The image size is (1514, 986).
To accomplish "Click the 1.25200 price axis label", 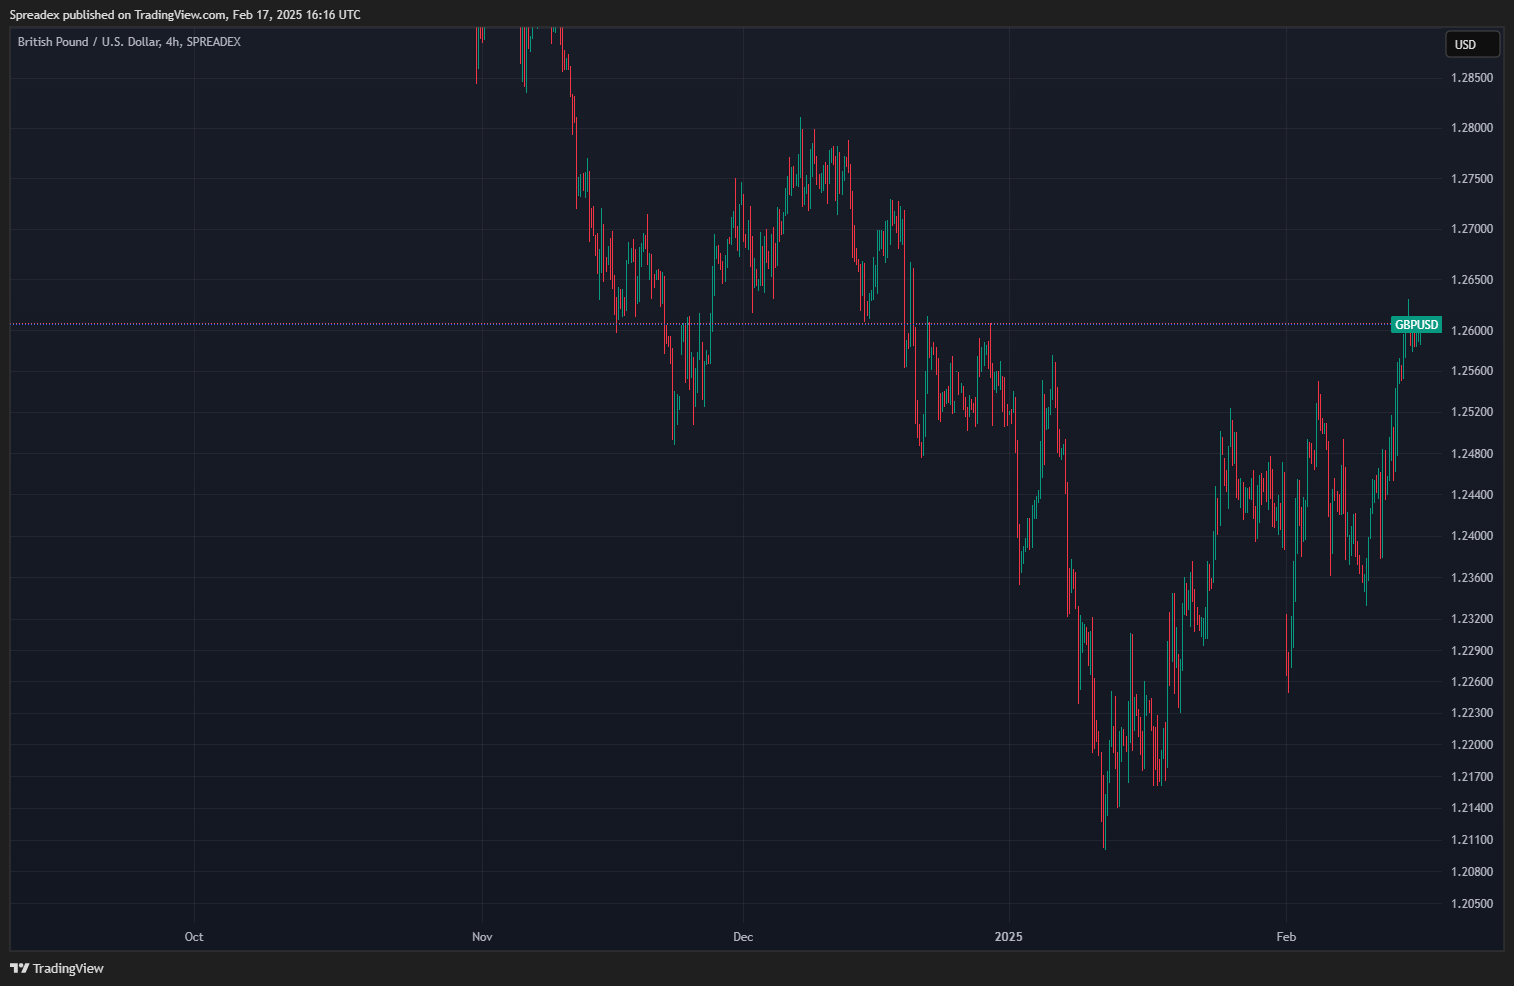I will (1472, 412).
